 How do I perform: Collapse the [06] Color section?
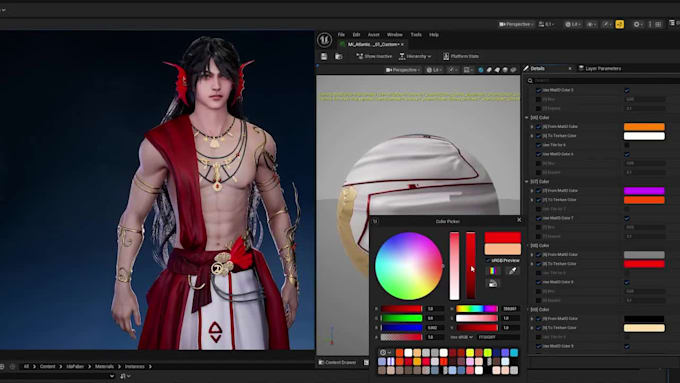click(x=527, y=118)
